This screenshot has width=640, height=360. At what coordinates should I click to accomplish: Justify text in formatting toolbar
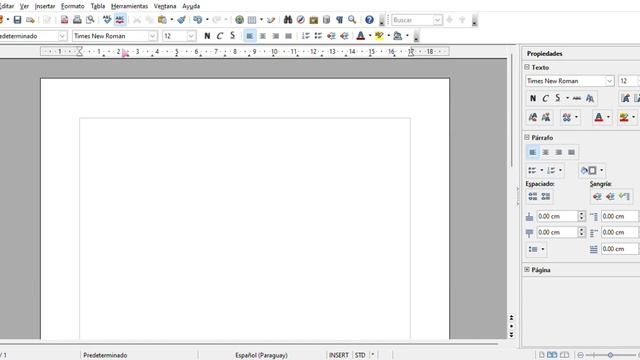pos(289,36)
